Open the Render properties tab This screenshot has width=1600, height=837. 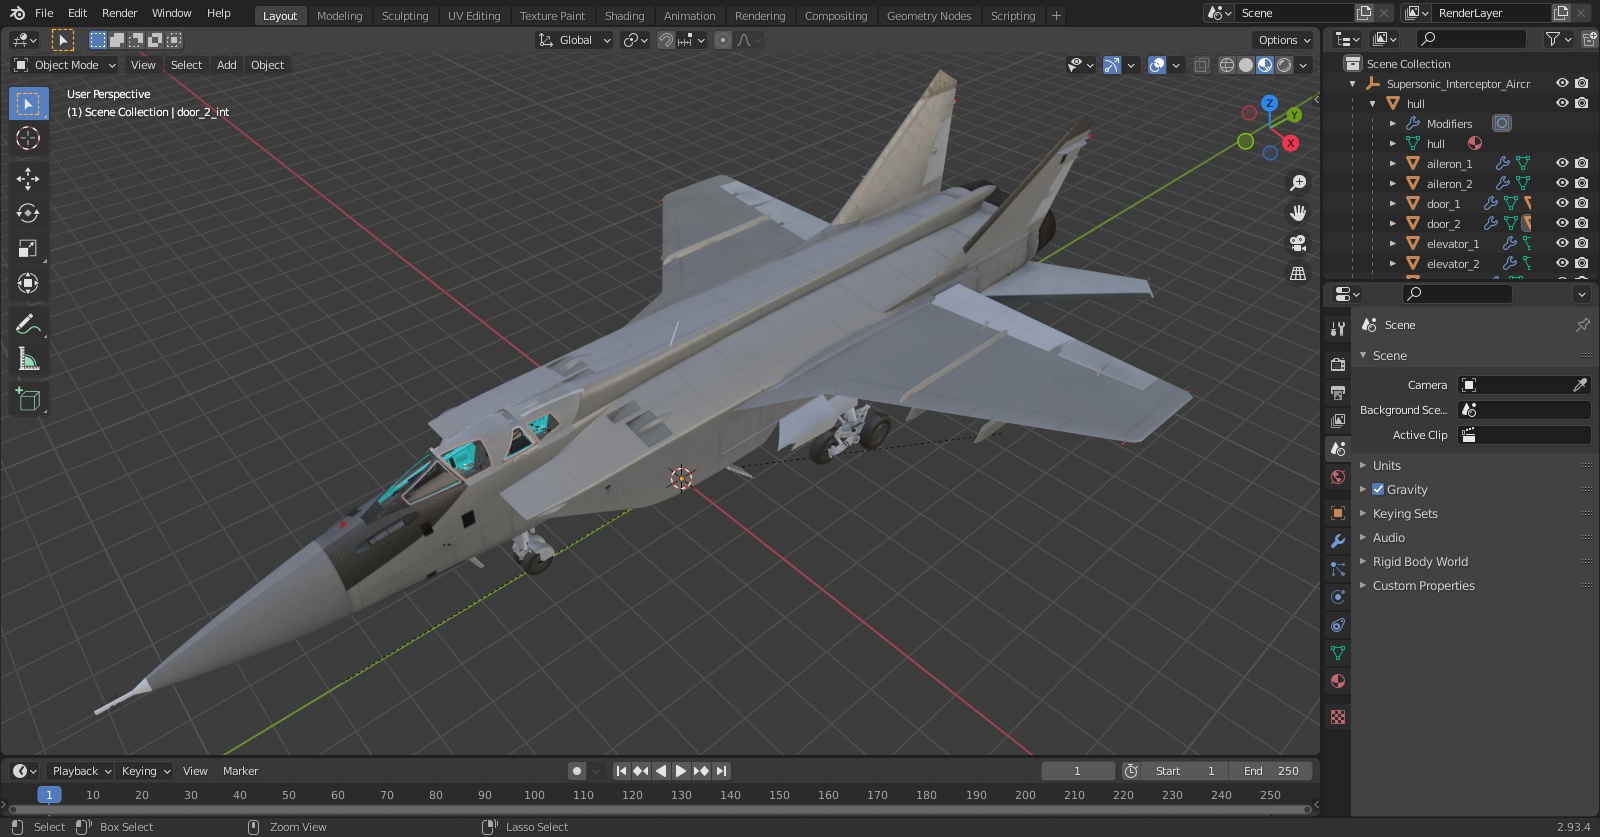[x=1338, y=364]
